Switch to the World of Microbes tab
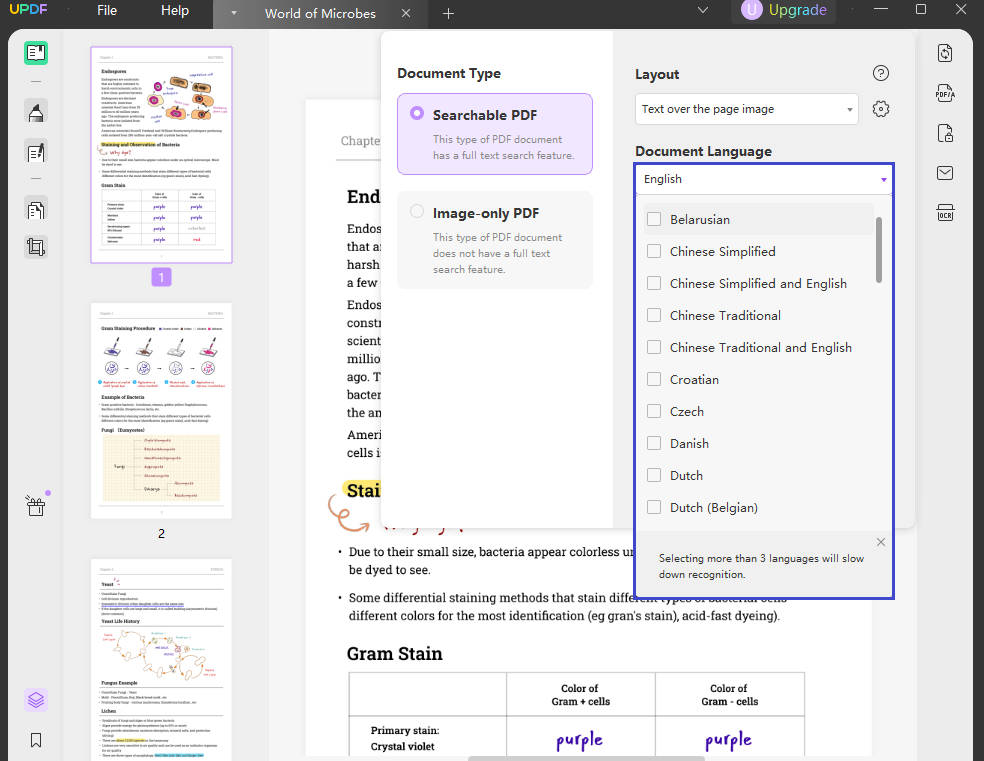 319,14
